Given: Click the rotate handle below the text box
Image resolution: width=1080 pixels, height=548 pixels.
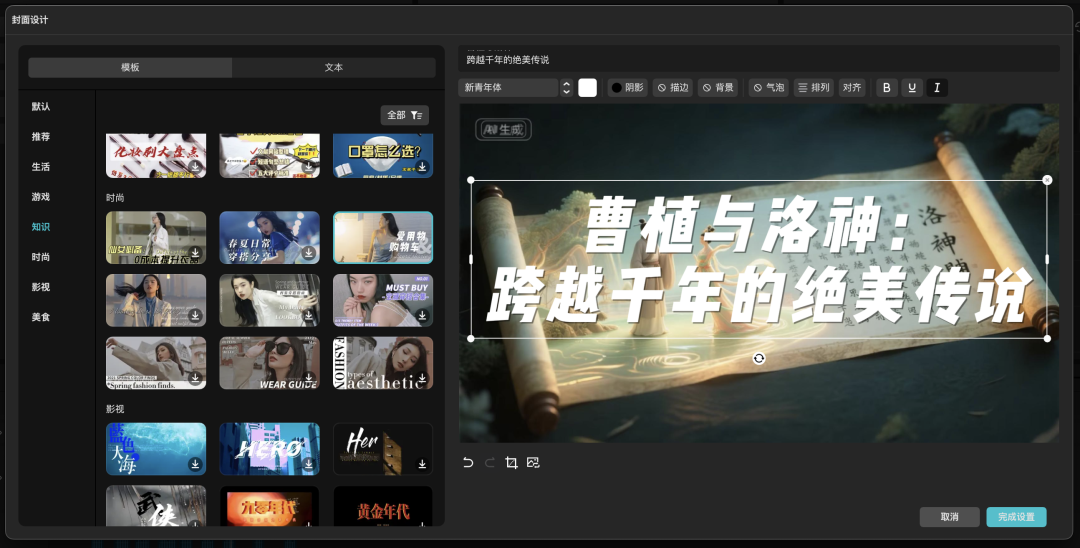Looking at the screenshot, I should tap(758, 358).
